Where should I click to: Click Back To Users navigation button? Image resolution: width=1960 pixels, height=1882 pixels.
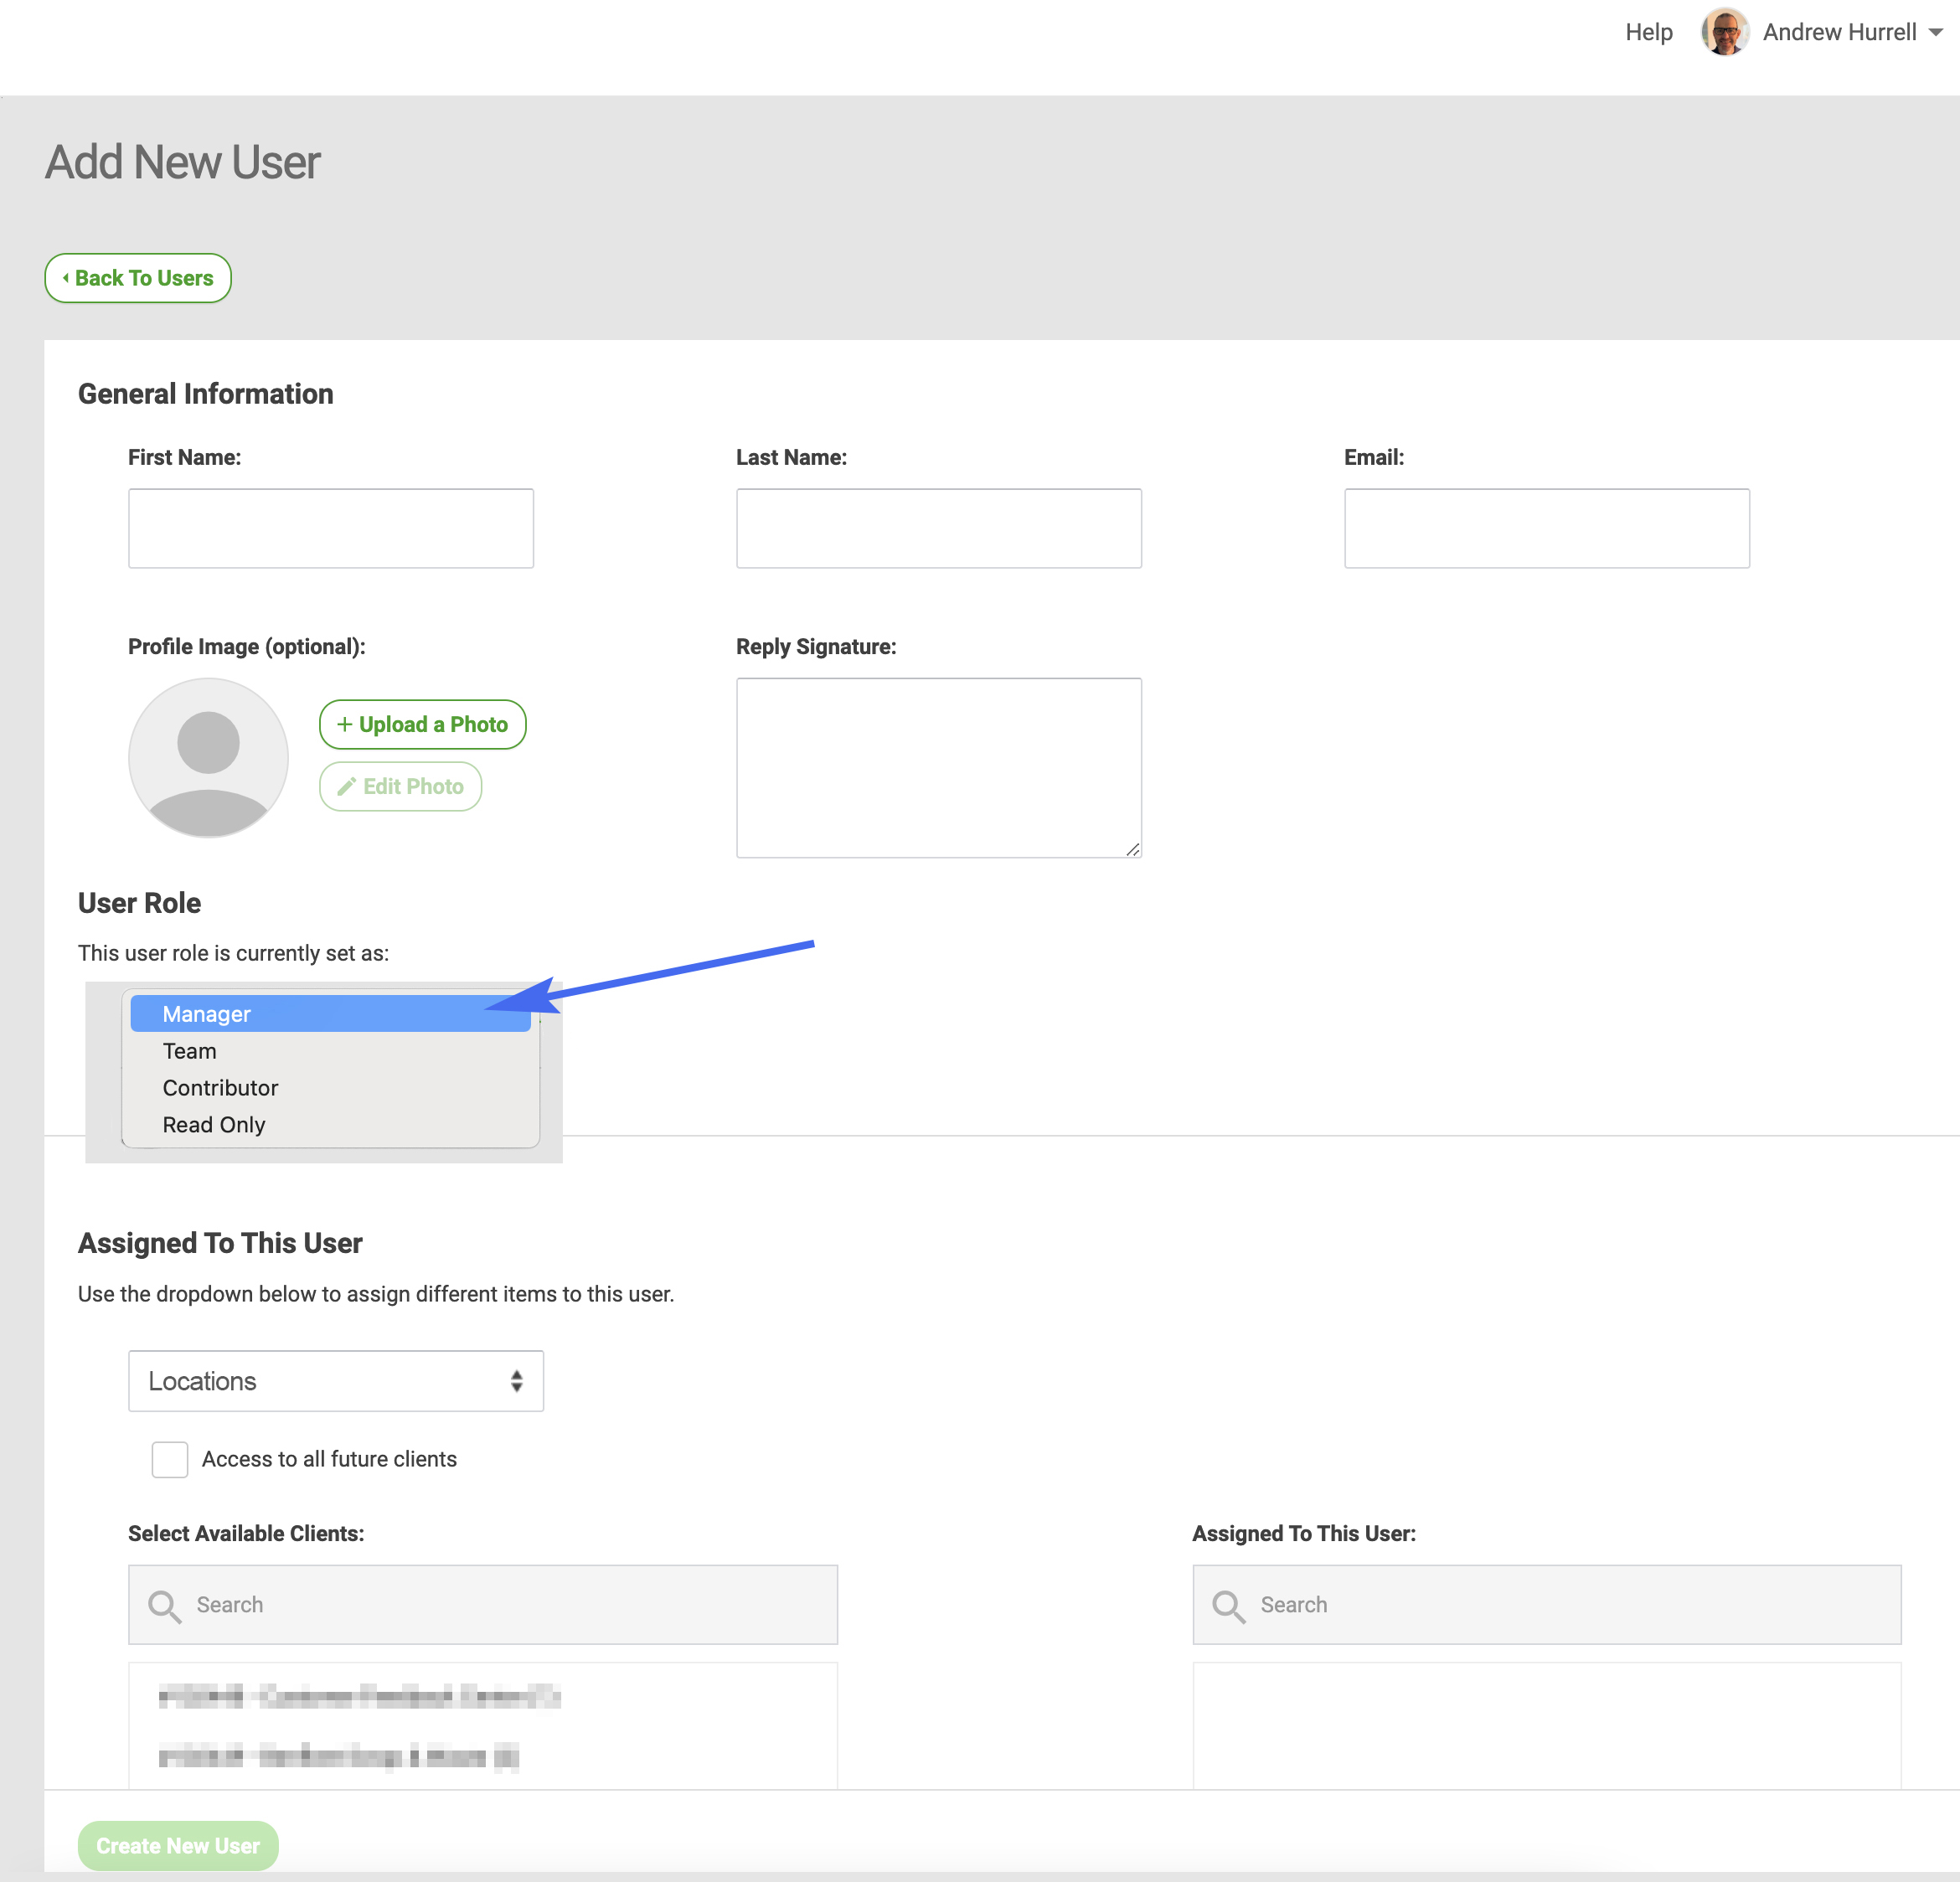[137, 276]
